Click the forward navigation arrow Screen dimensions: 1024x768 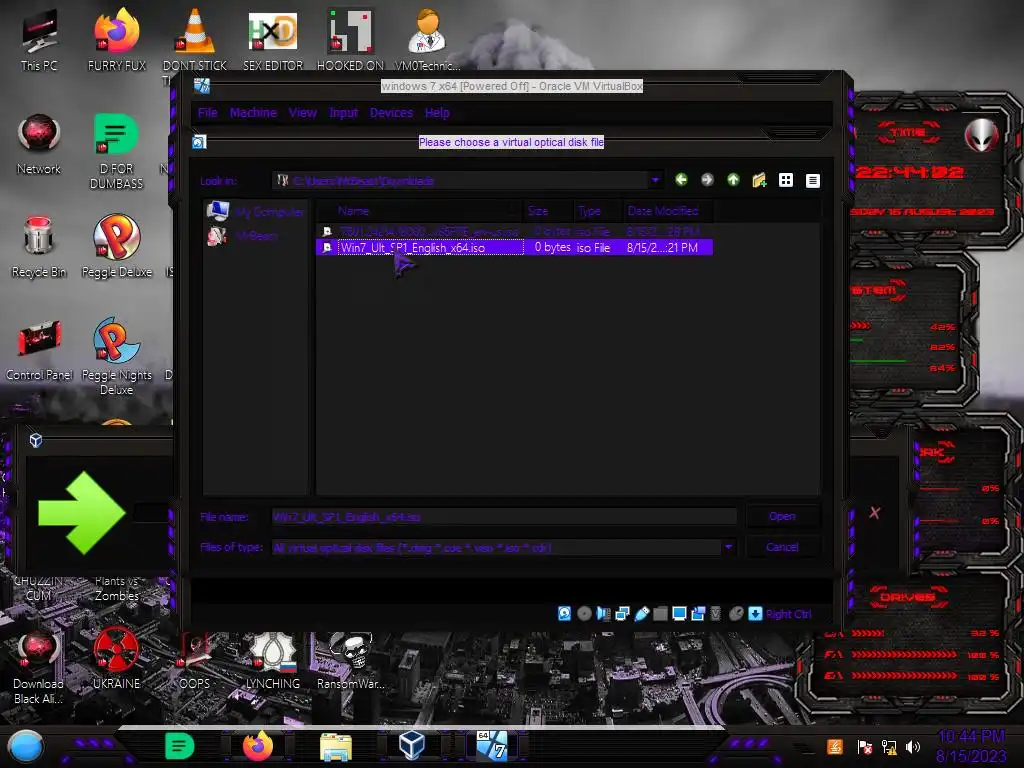pyautogui.click(x=707, y=180)
